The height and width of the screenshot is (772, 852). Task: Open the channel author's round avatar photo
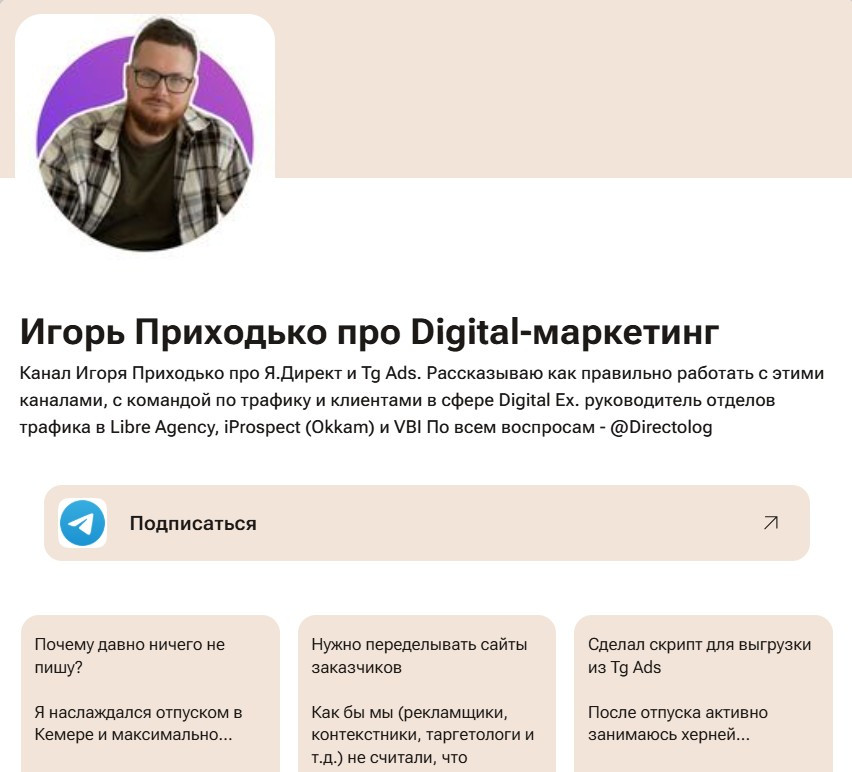tap(145, 136)
